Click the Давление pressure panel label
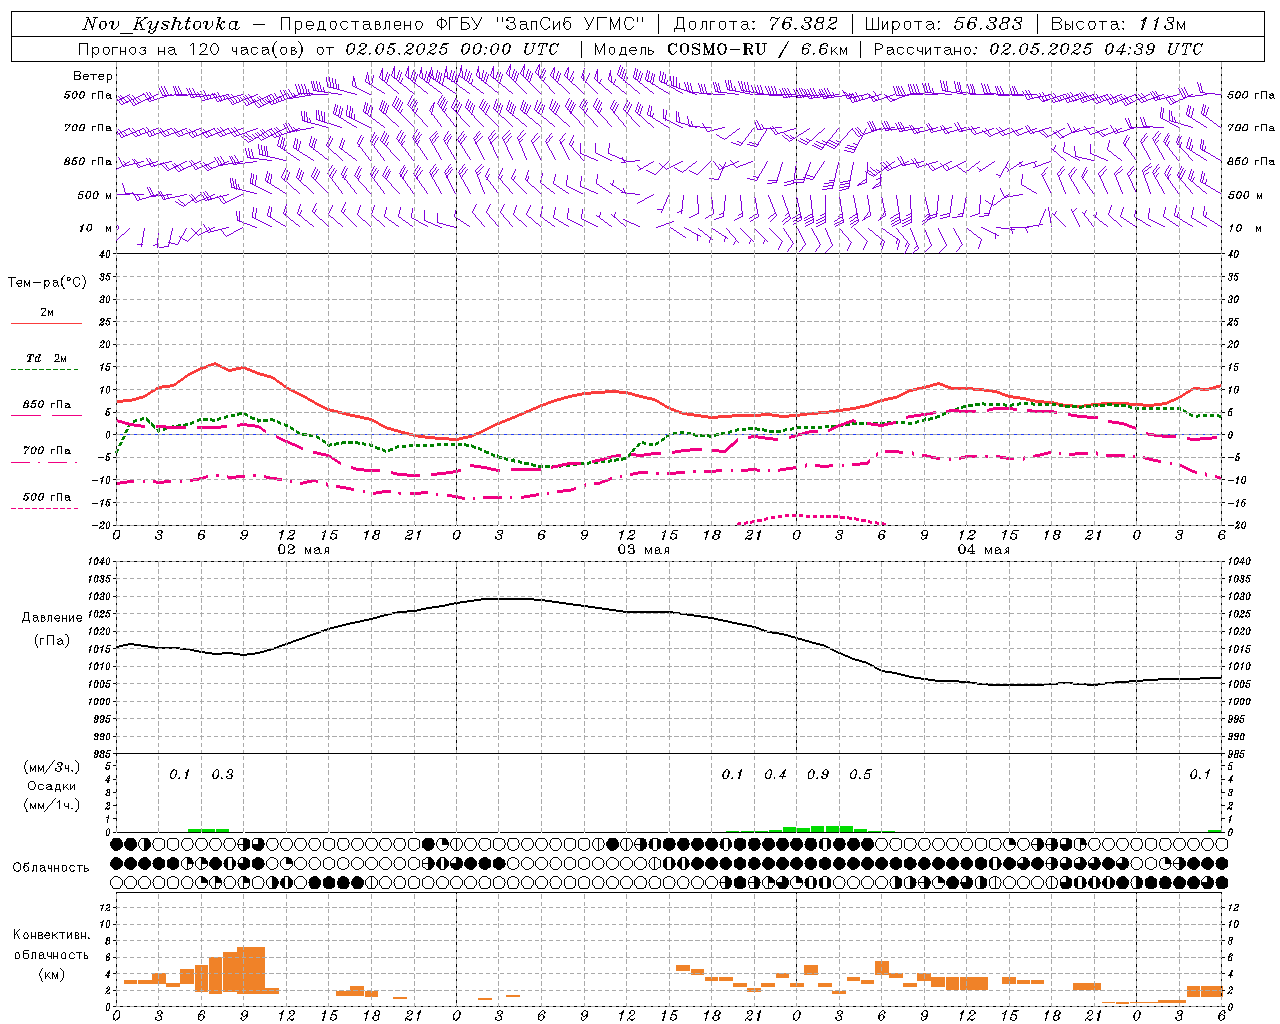Viewport: 1280px width, 1024px height. (x=52, y=618)
